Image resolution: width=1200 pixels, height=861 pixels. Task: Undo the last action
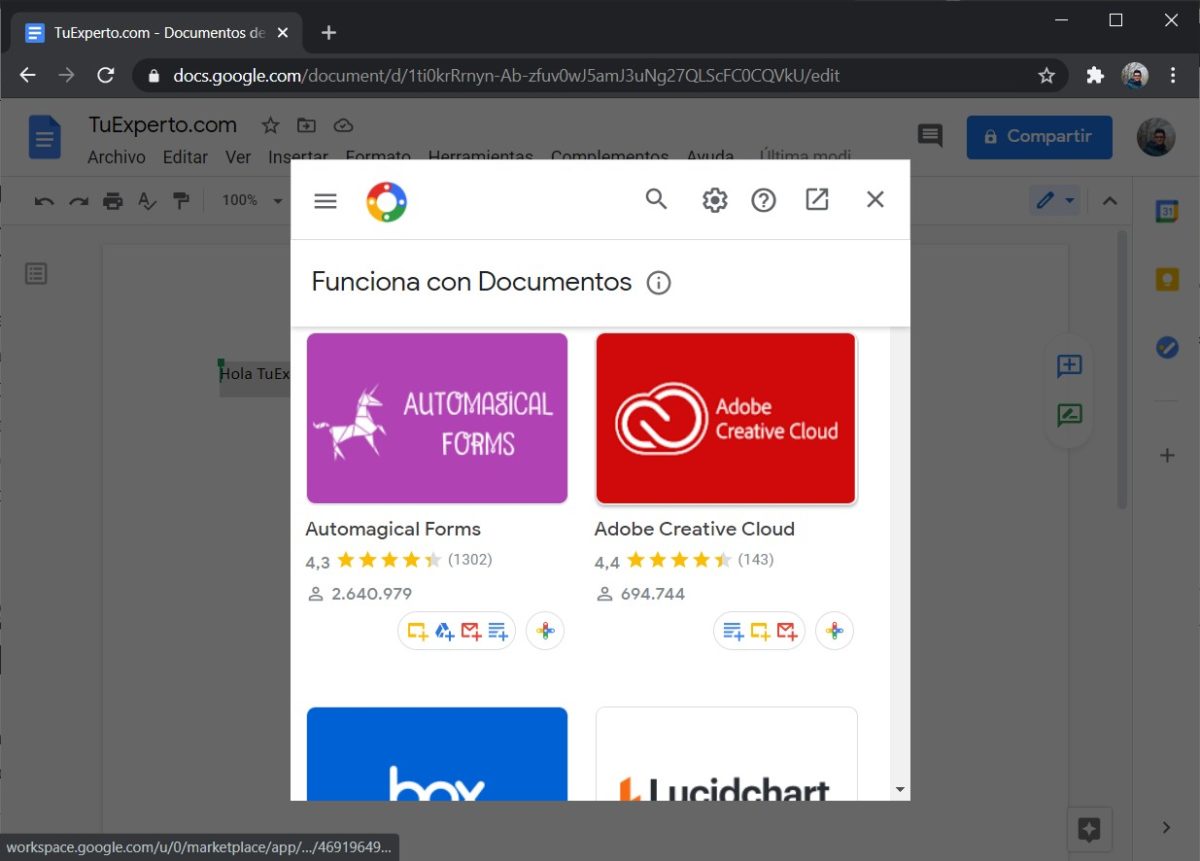[x=44, y=201]
